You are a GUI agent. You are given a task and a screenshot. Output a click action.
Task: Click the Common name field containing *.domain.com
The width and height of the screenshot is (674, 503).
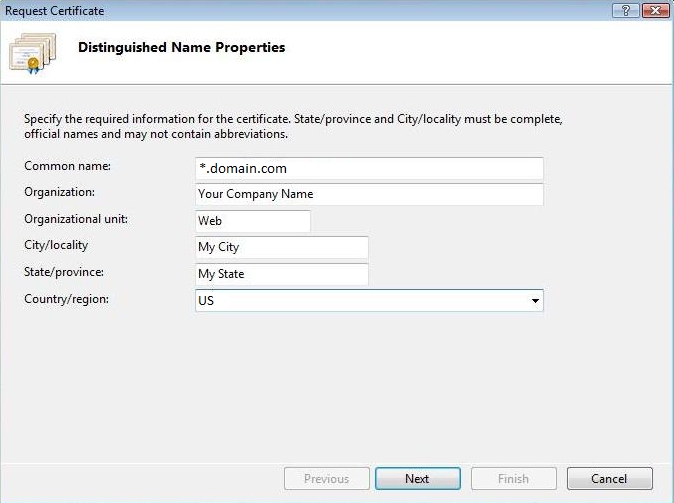(x=369, y=168)
